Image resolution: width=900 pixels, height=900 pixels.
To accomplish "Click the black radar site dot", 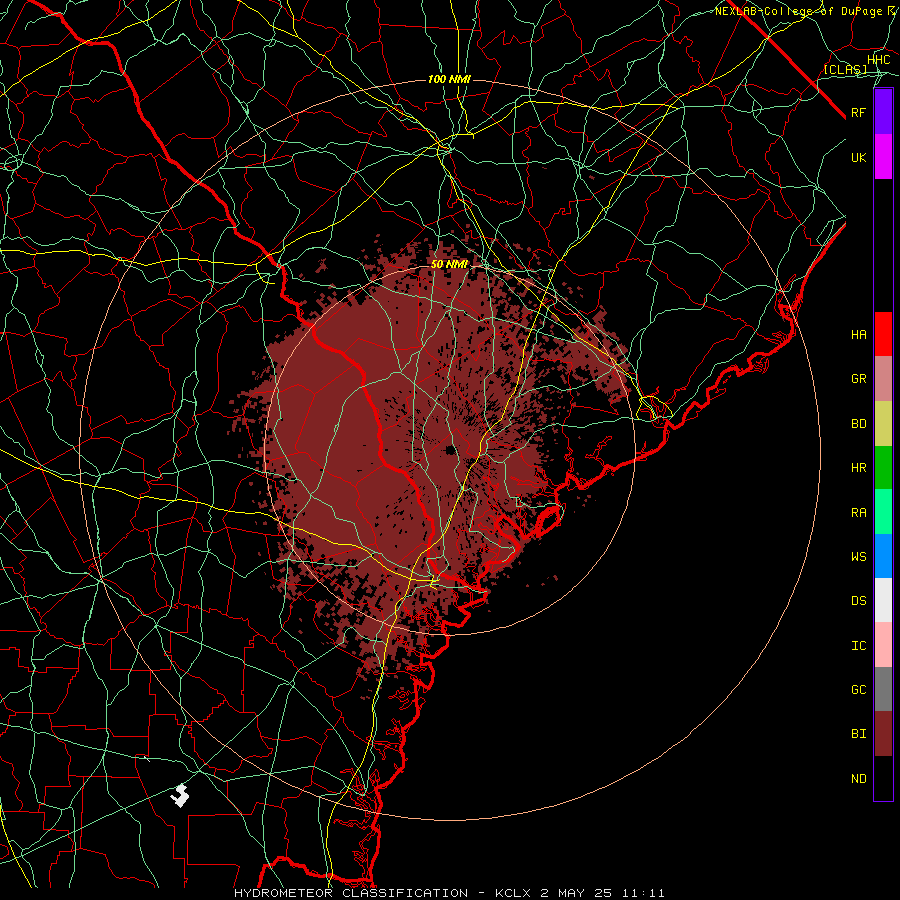I will point(451,449).
